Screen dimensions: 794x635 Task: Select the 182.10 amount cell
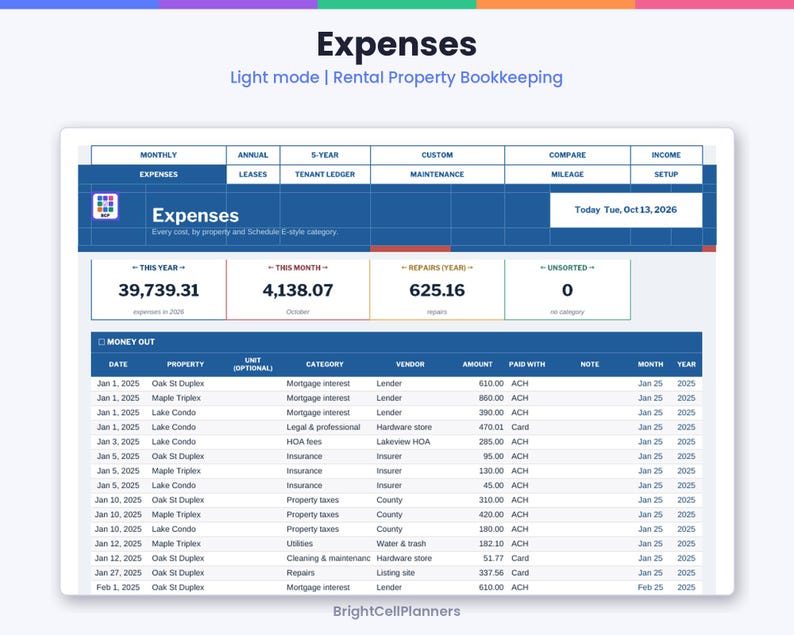pyautogui.click(x=479, y=543)
